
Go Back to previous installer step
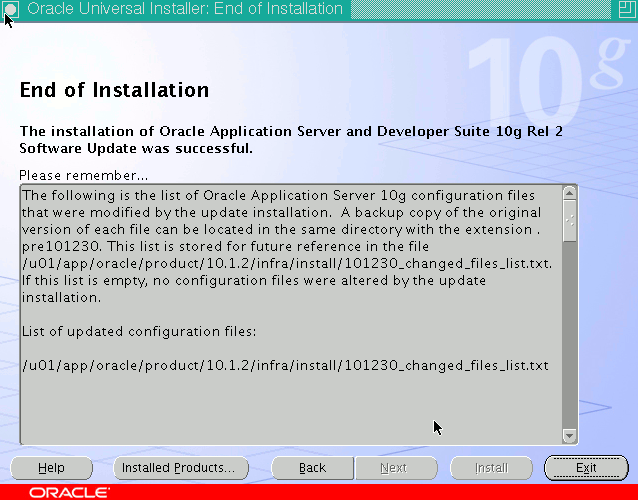312,468
